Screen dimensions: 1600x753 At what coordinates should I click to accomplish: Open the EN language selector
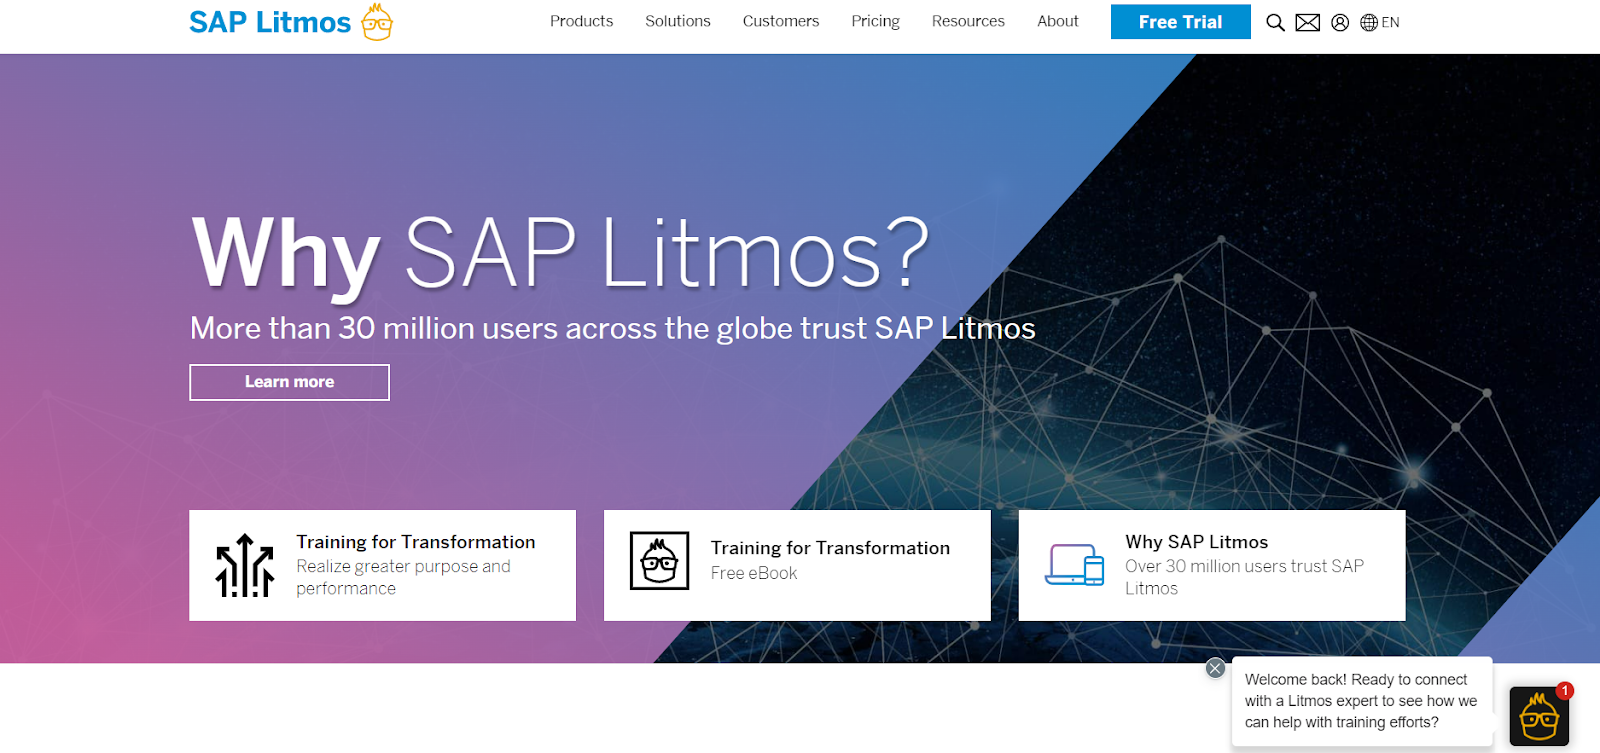(x=1390, y=22)
